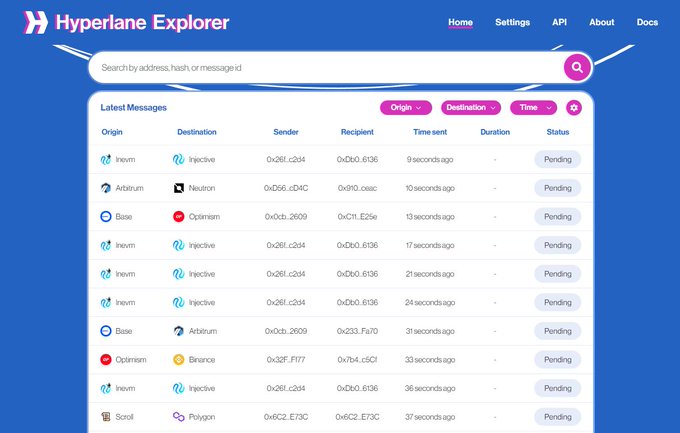
Task: Click Inevm icon in the 17 seconds ago row
Action: [x=106, y=245]
